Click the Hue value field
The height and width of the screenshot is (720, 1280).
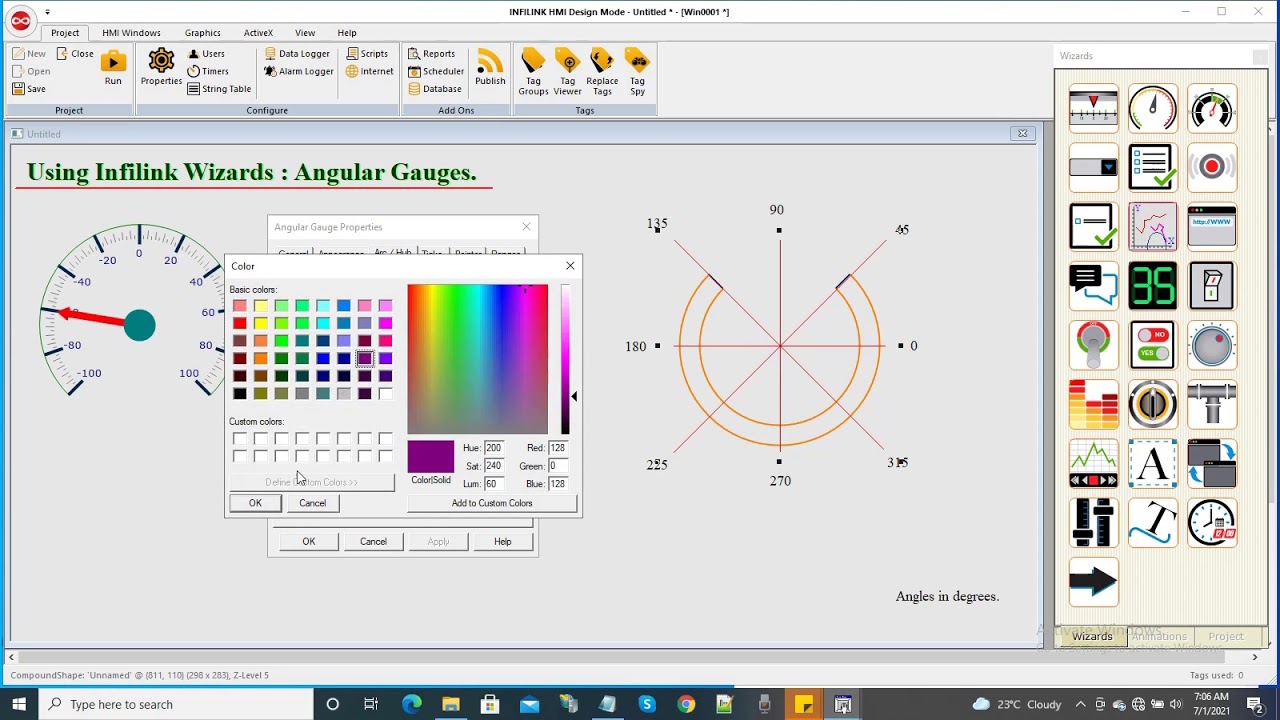494,448
